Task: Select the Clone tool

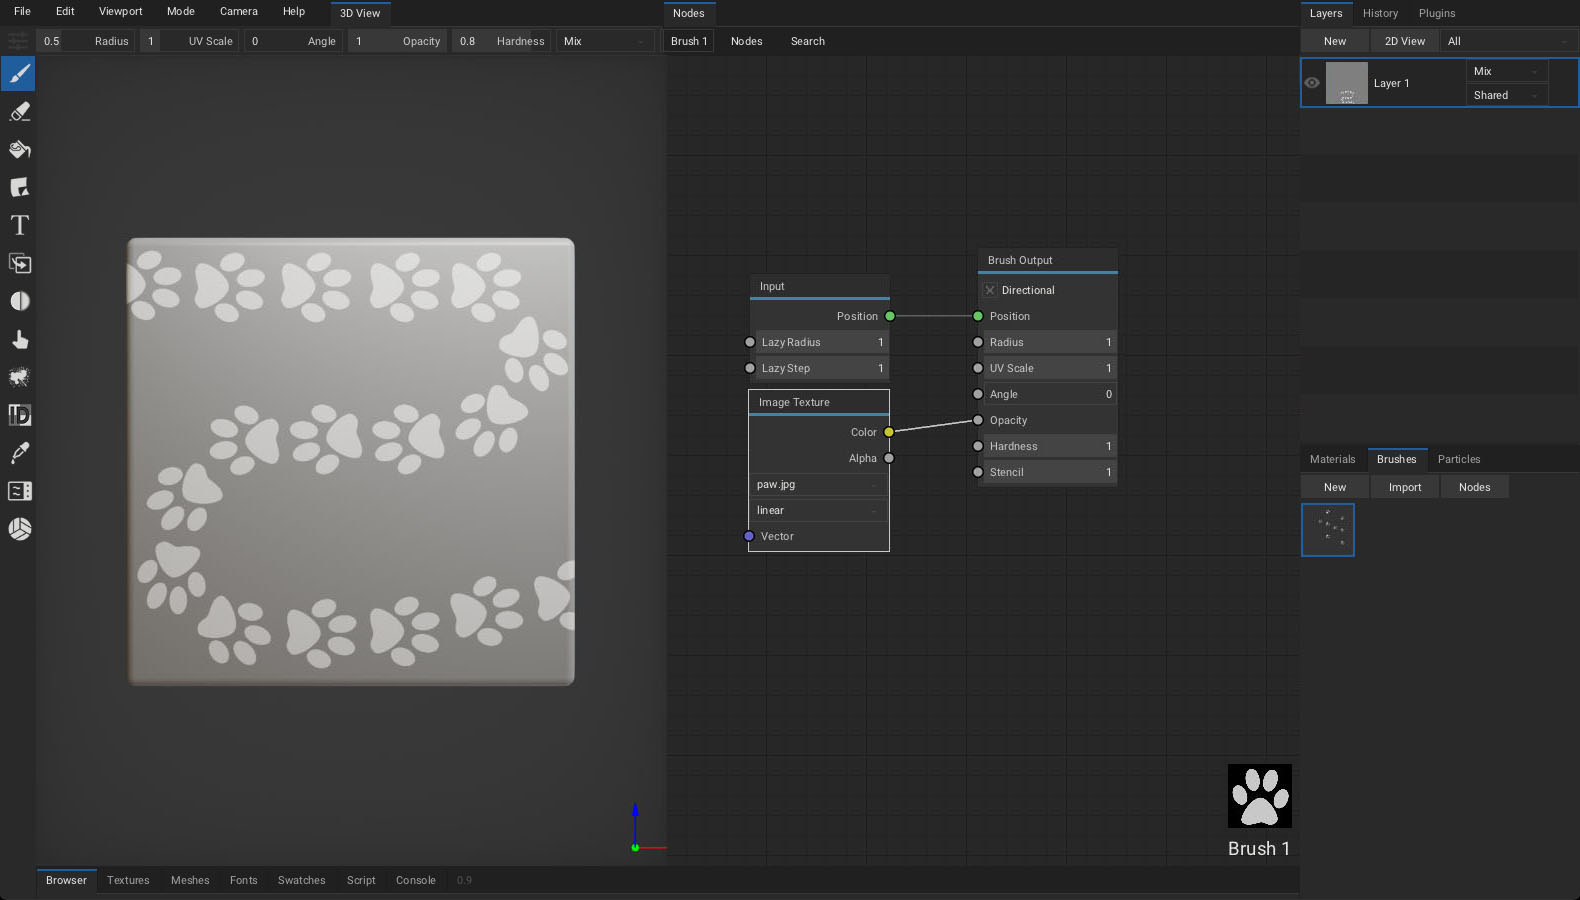Action: pos(19,264)
